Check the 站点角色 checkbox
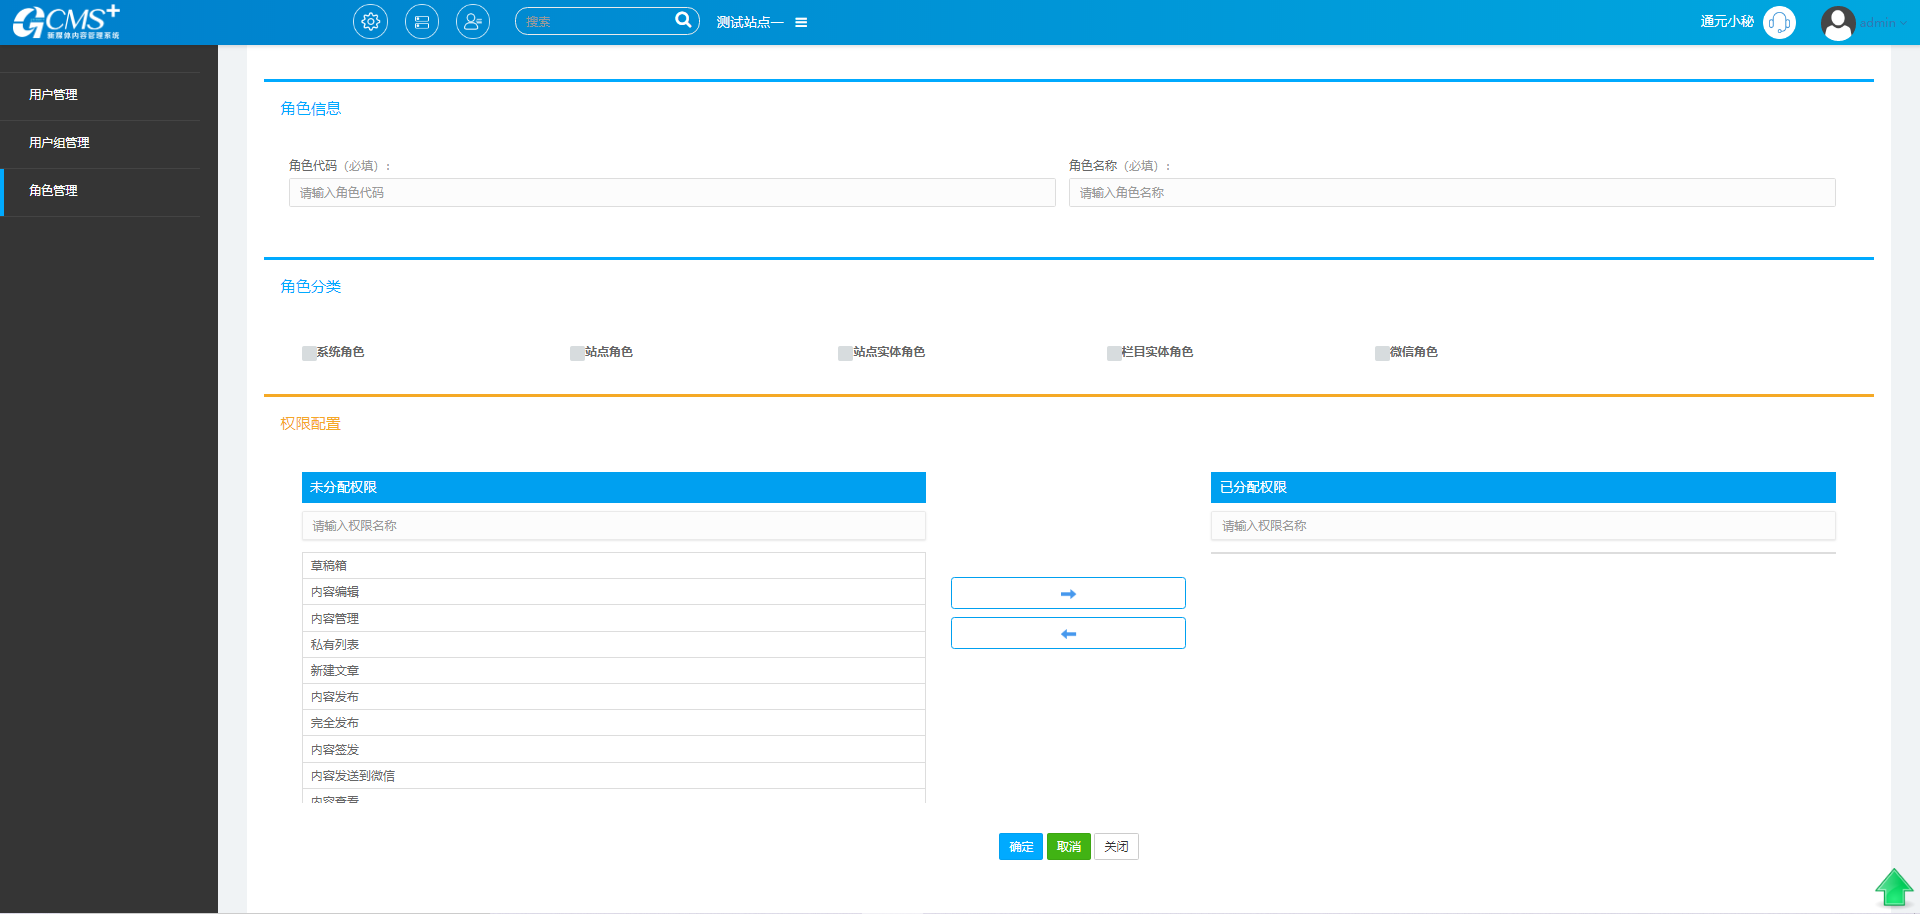 [x=577, y=353]
